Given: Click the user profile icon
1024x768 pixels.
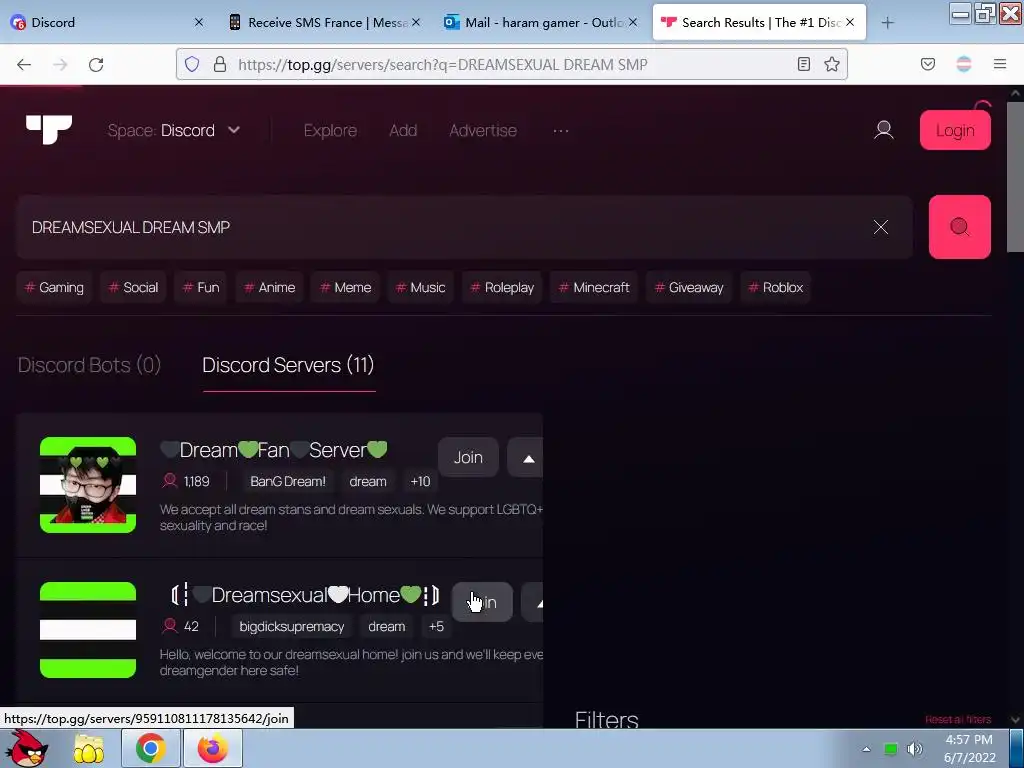Looking at the screenshot, I should (x=884, y=130).
